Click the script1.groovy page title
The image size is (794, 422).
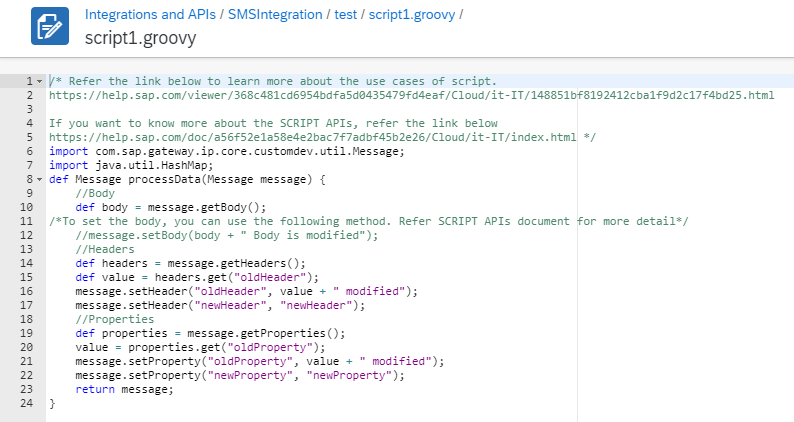click(140, 38)
